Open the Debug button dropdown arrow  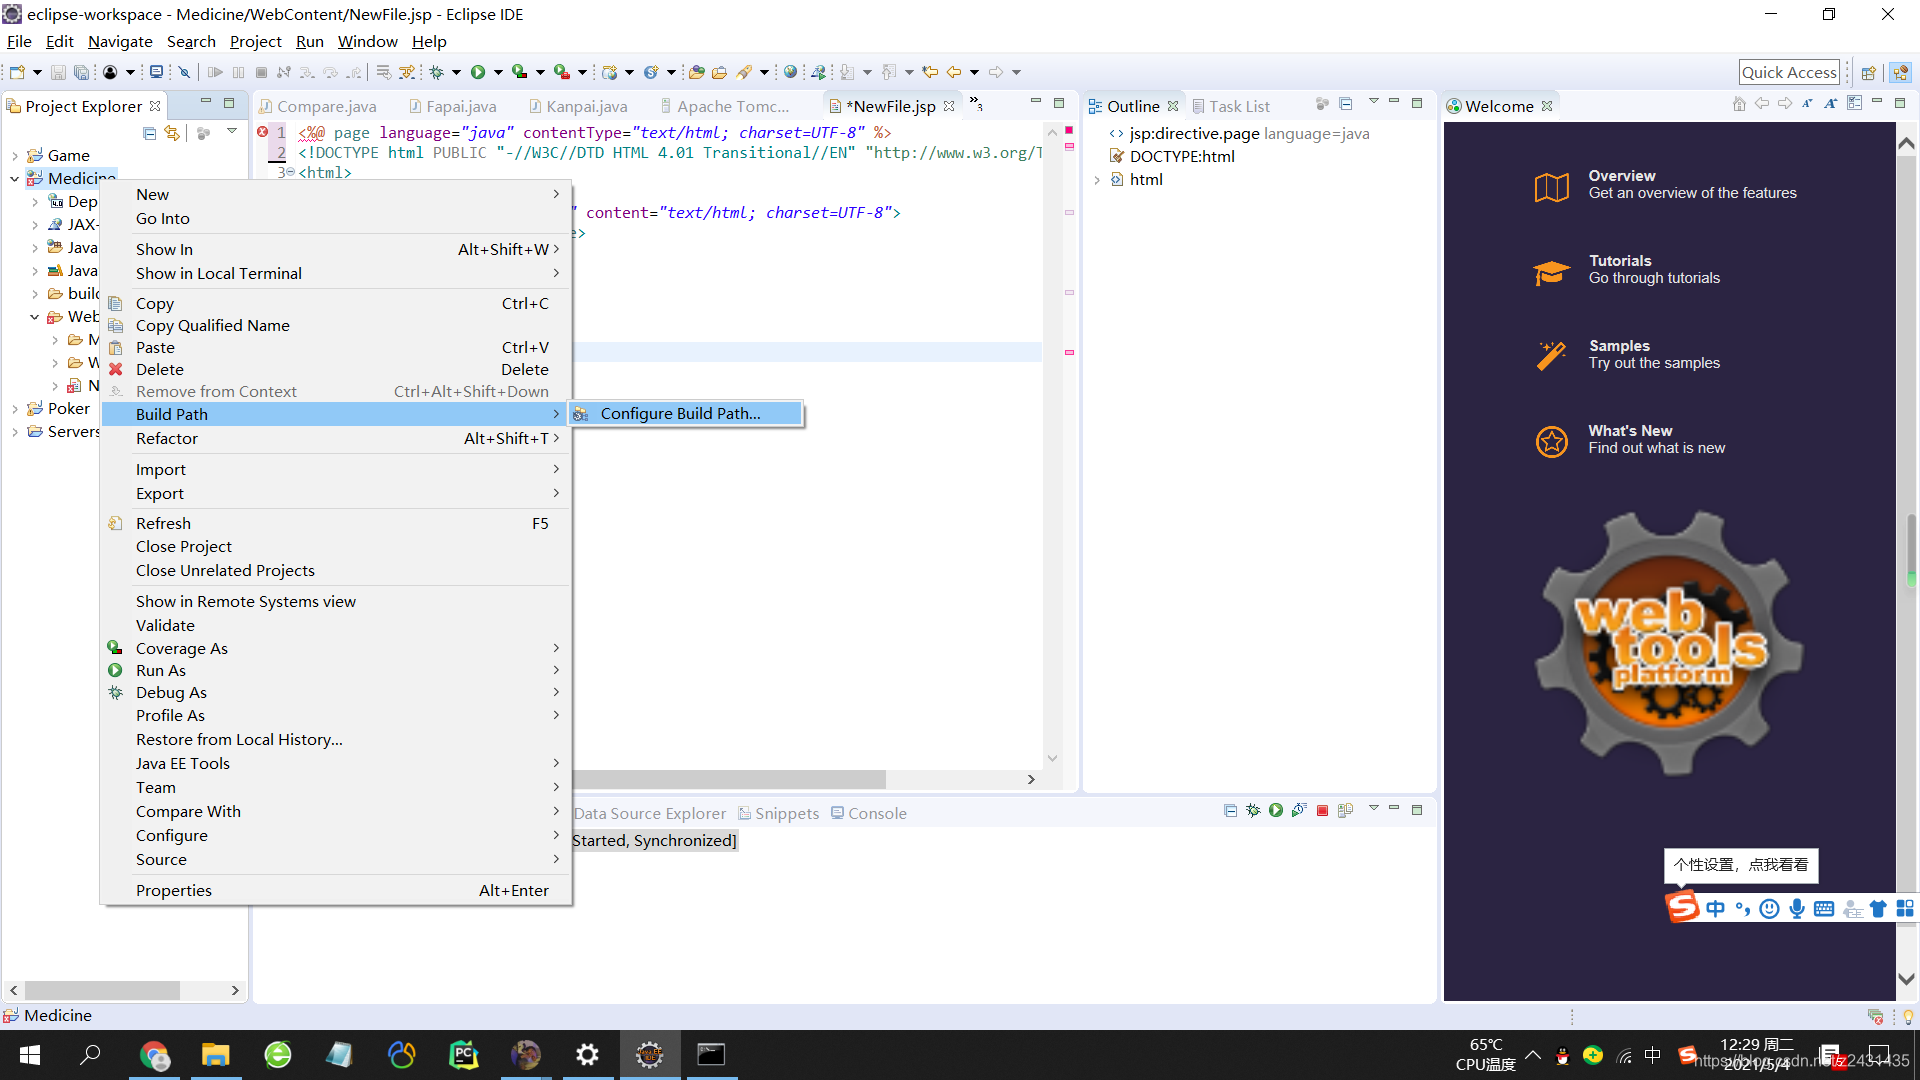(x=456, y=72)
